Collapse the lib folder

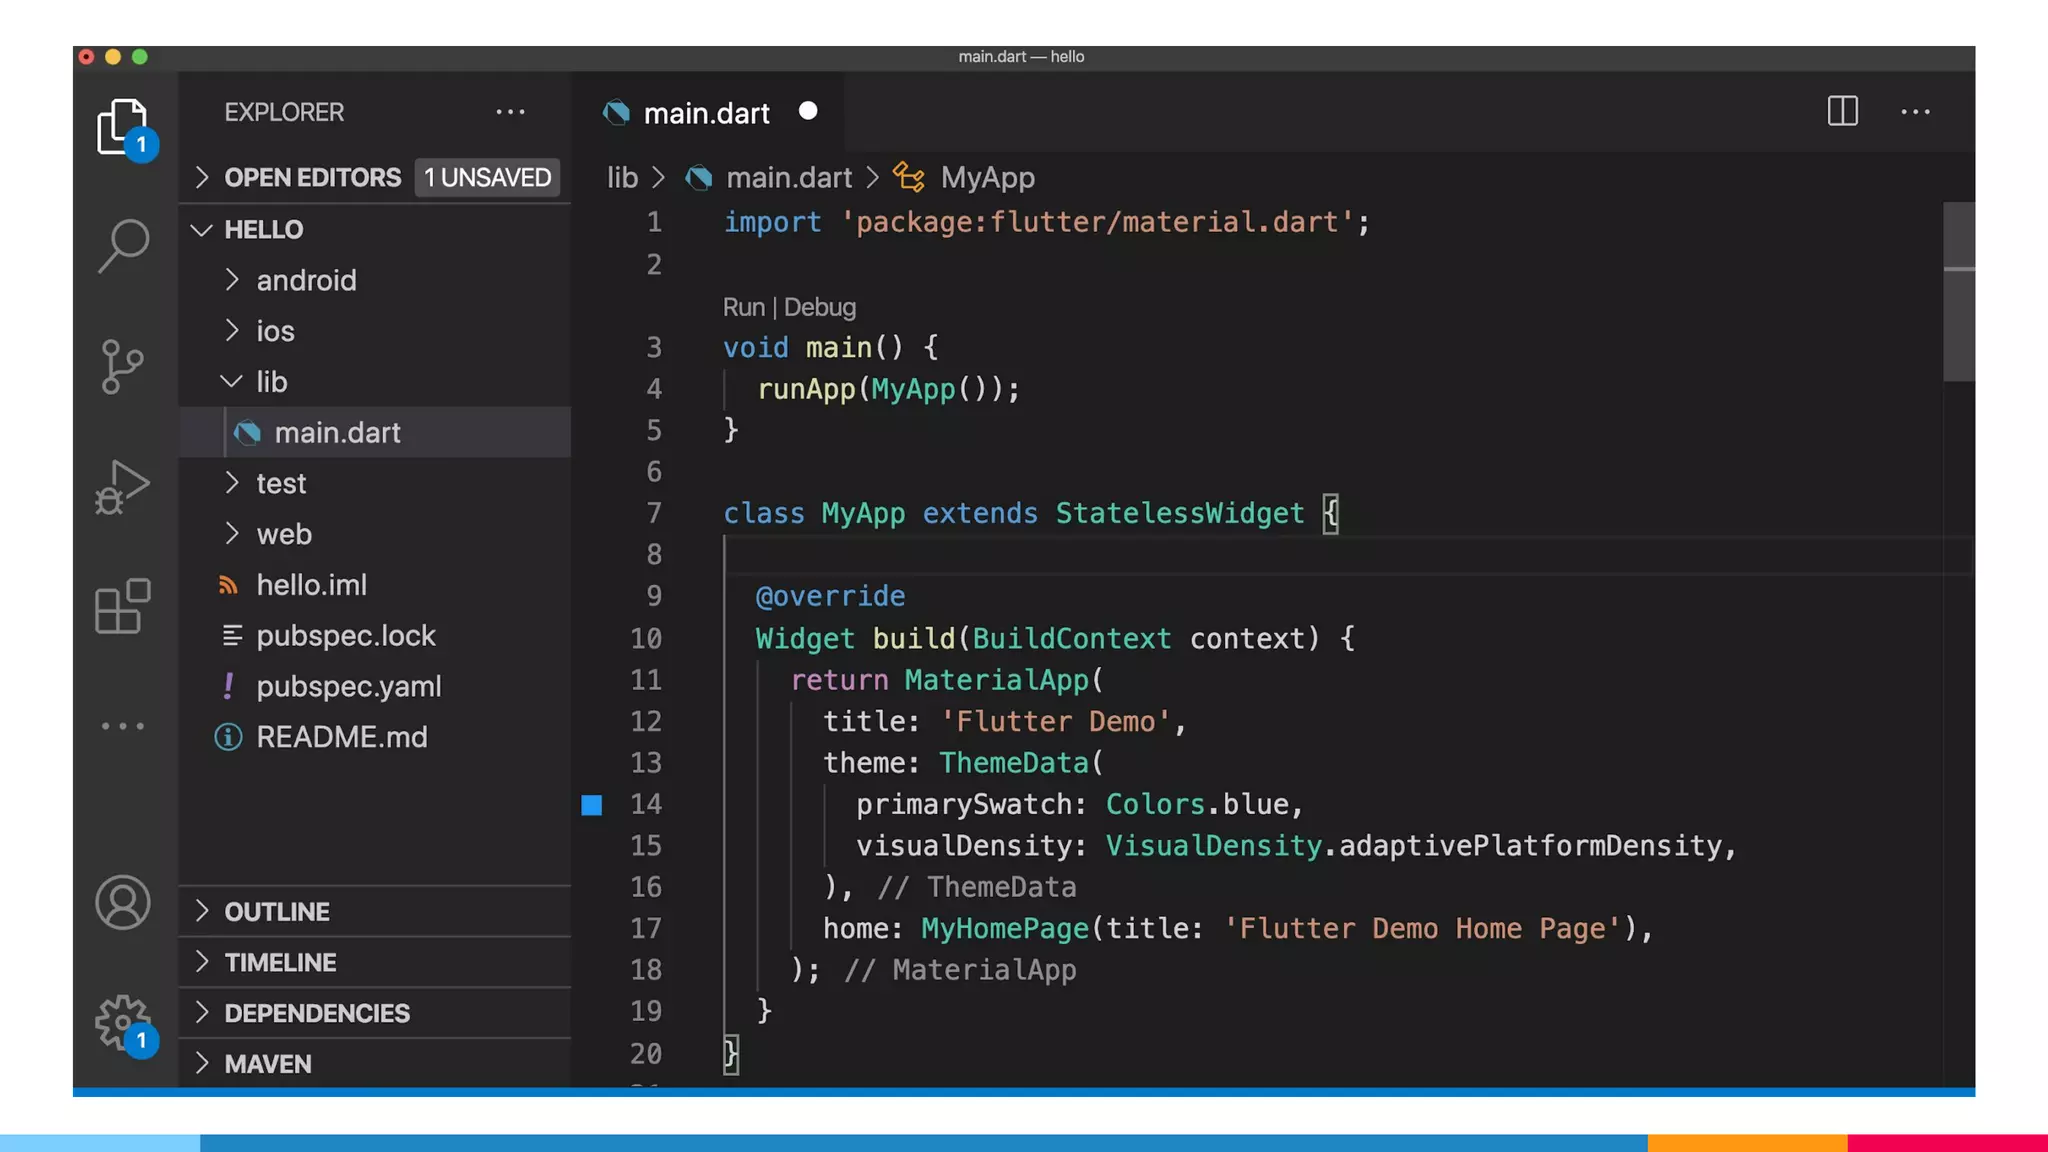(x=271, y=382)
